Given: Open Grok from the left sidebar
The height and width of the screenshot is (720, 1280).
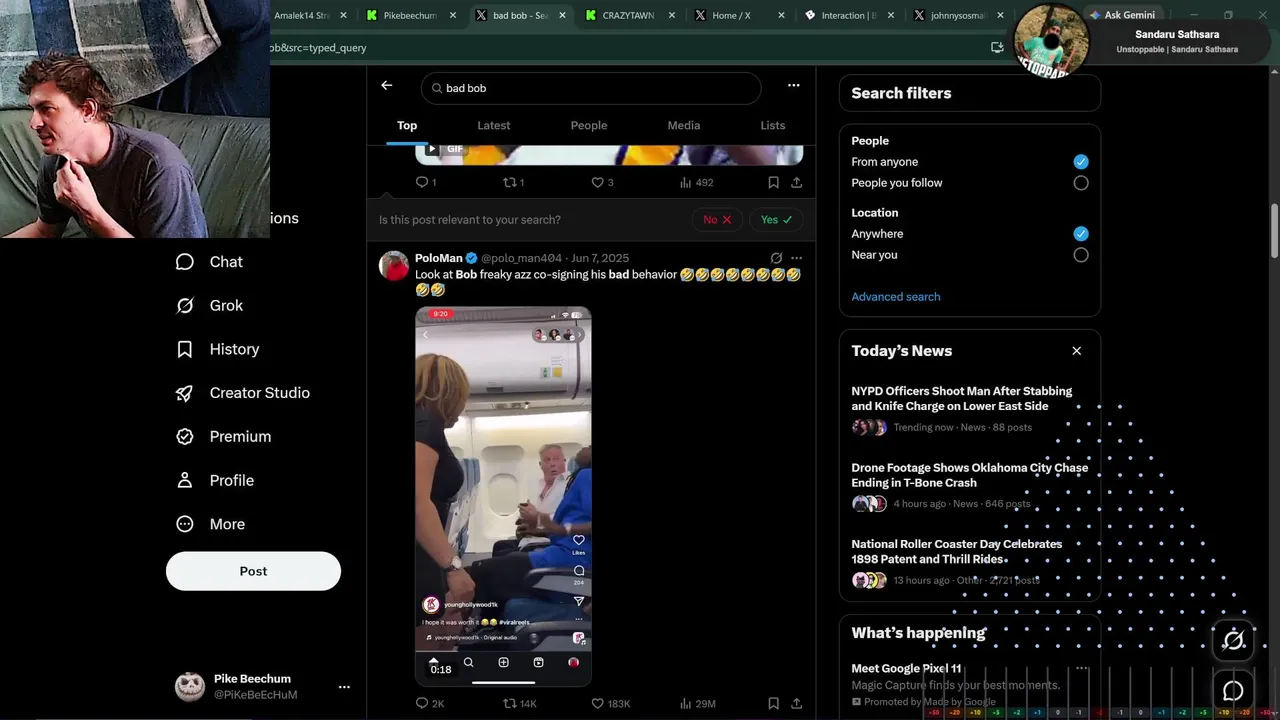Looking at the screenshot, I should [210, 306].
